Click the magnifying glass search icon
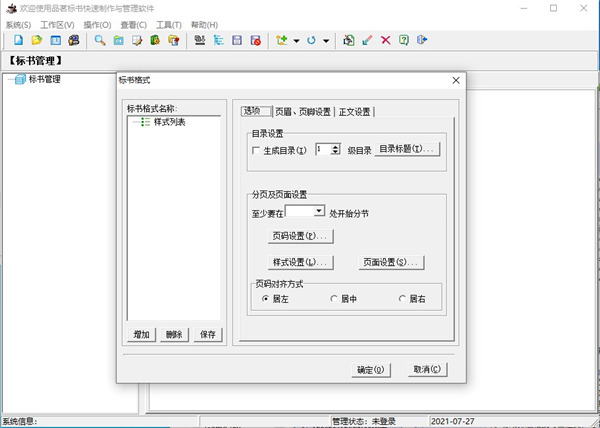 pyautogui.click(x=100, y=40)
